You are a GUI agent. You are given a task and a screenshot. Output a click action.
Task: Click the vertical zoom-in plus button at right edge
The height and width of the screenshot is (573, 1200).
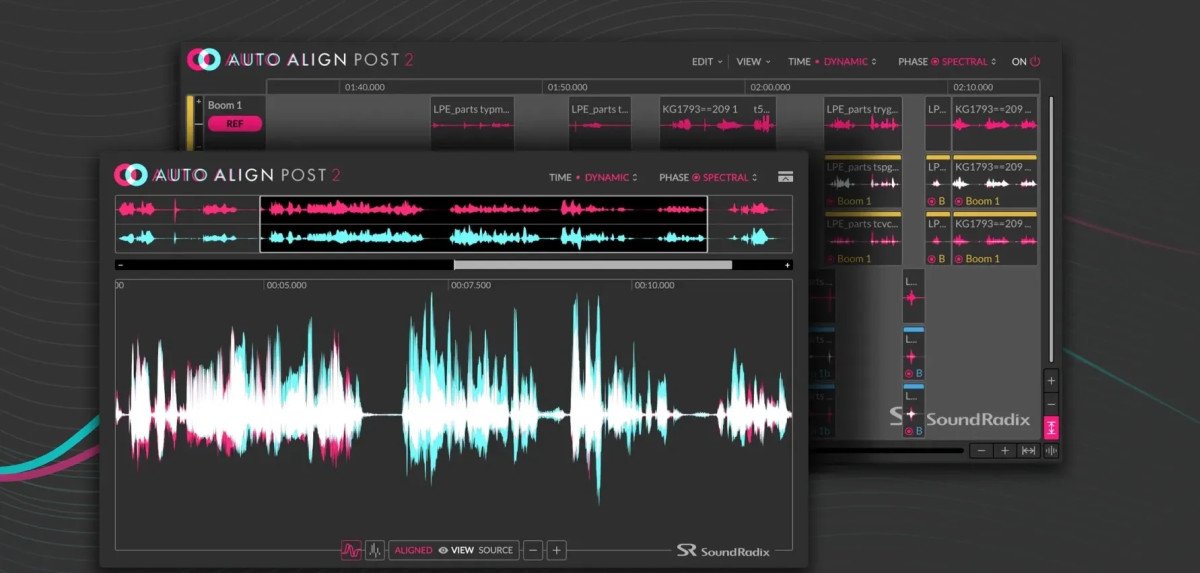[x=1051, y=381]
